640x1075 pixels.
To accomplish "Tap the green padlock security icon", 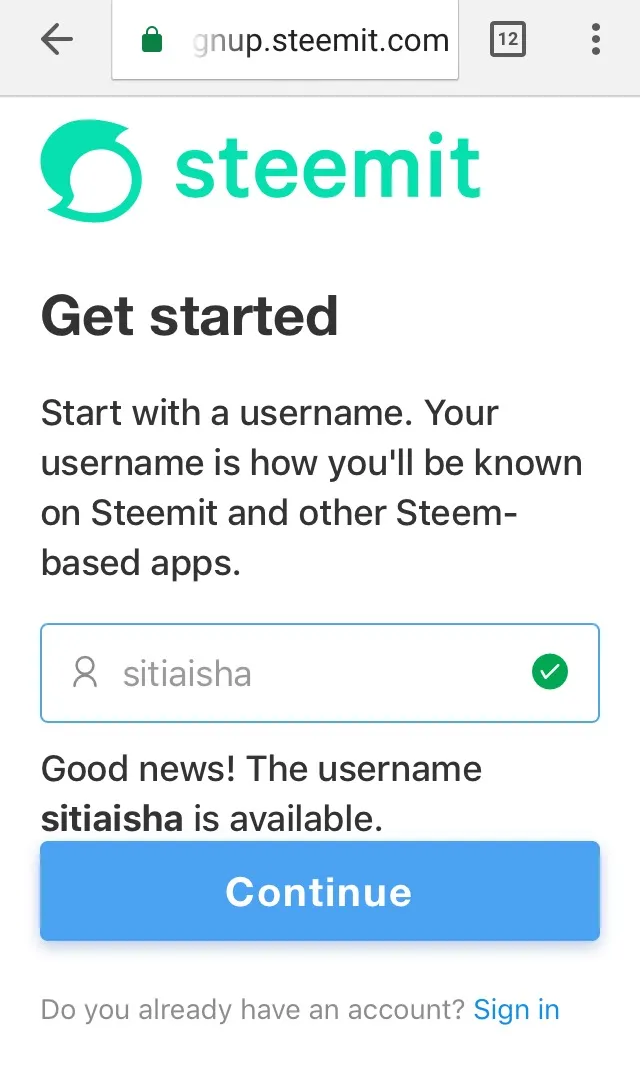I will (151, 40).
